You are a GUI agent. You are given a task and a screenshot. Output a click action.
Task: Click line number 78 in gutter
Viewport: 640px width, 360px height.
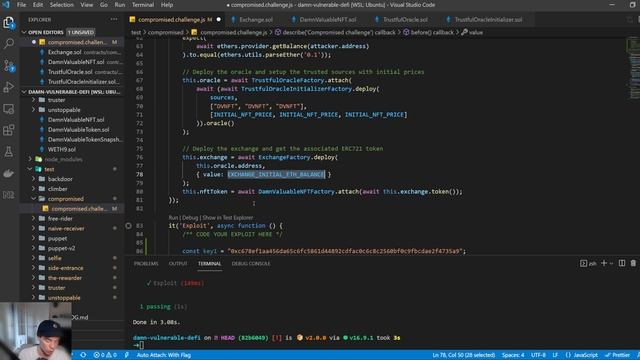click(x=140, y=174)
